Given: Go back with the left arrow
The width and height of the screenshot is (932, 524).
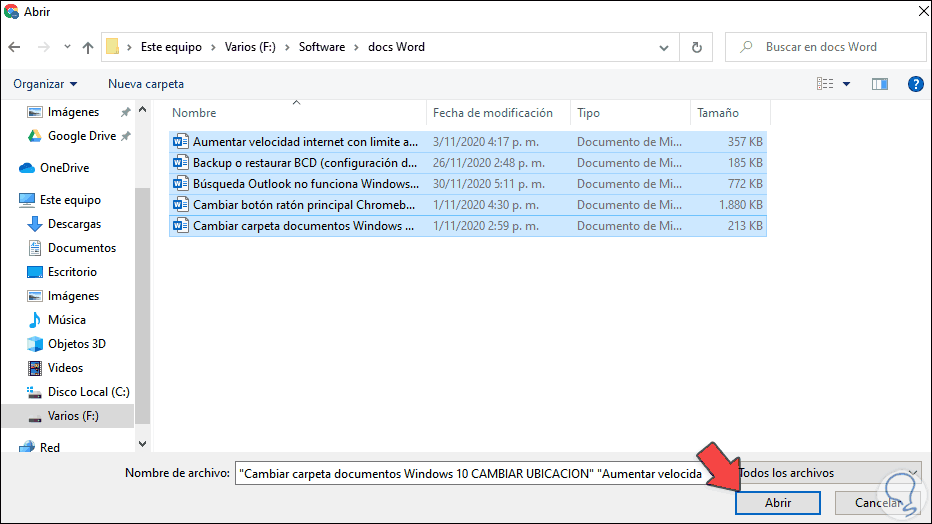Looking at the screenshot, I should (x=15, y=47).
